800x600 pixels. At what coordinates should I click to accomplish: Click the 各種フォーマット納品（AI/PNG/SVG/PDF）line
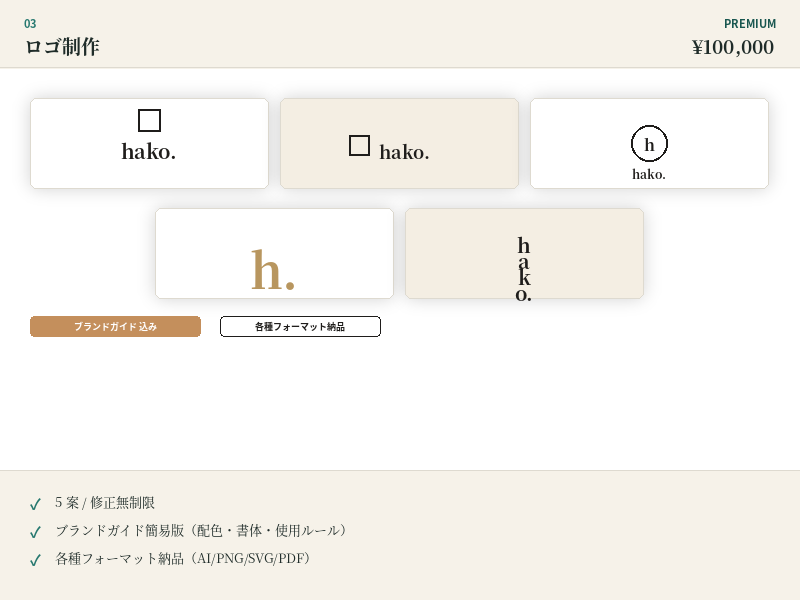pos(183,559)
